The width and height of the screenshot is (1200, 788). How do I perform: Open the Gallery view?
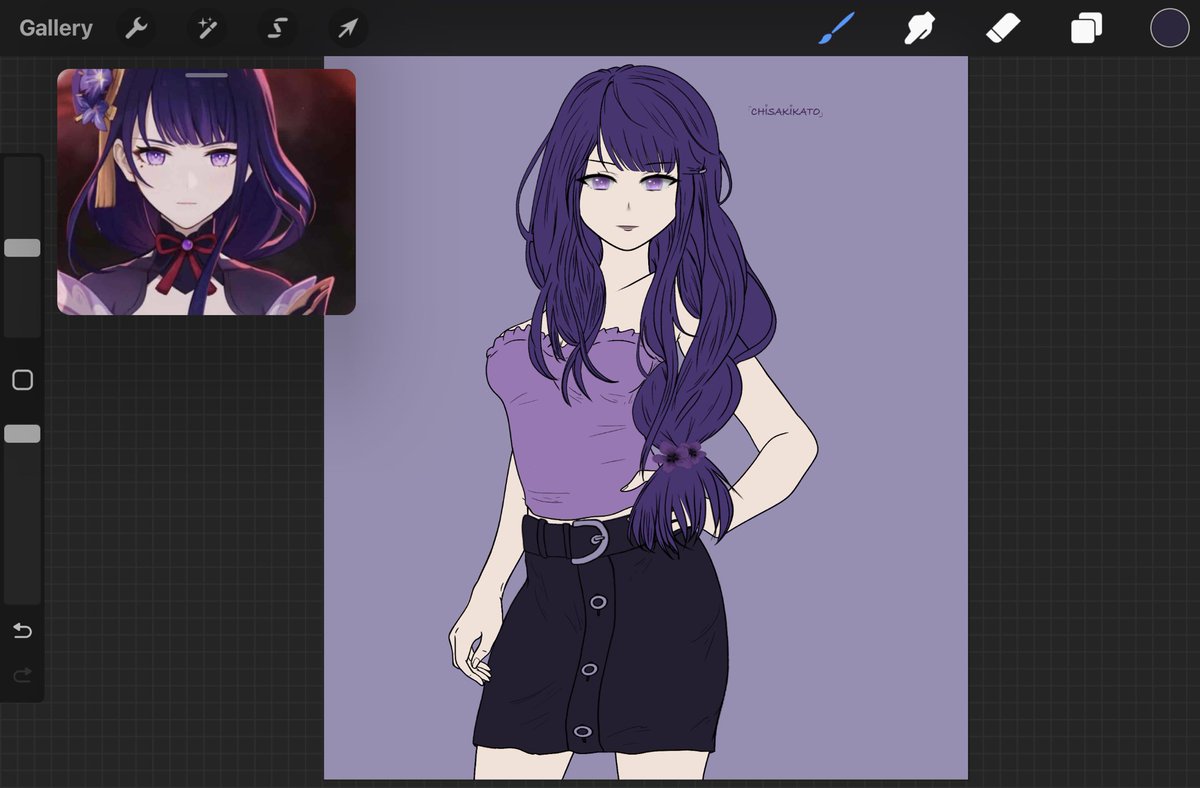coord(56,28)
